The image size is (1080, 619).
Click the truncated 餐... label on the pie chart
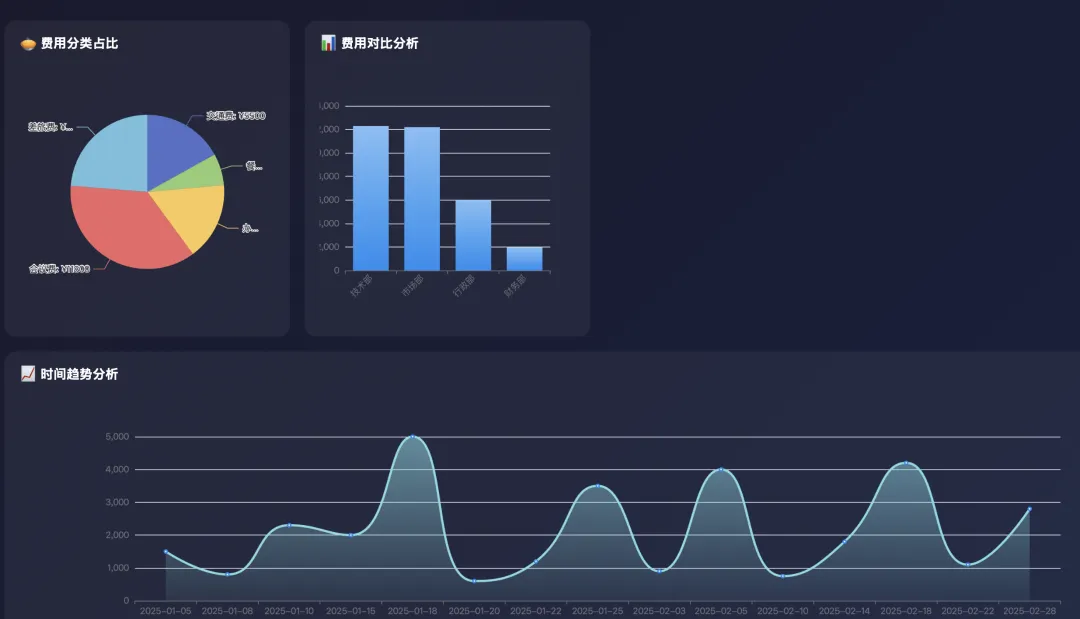tap(253, 166)
